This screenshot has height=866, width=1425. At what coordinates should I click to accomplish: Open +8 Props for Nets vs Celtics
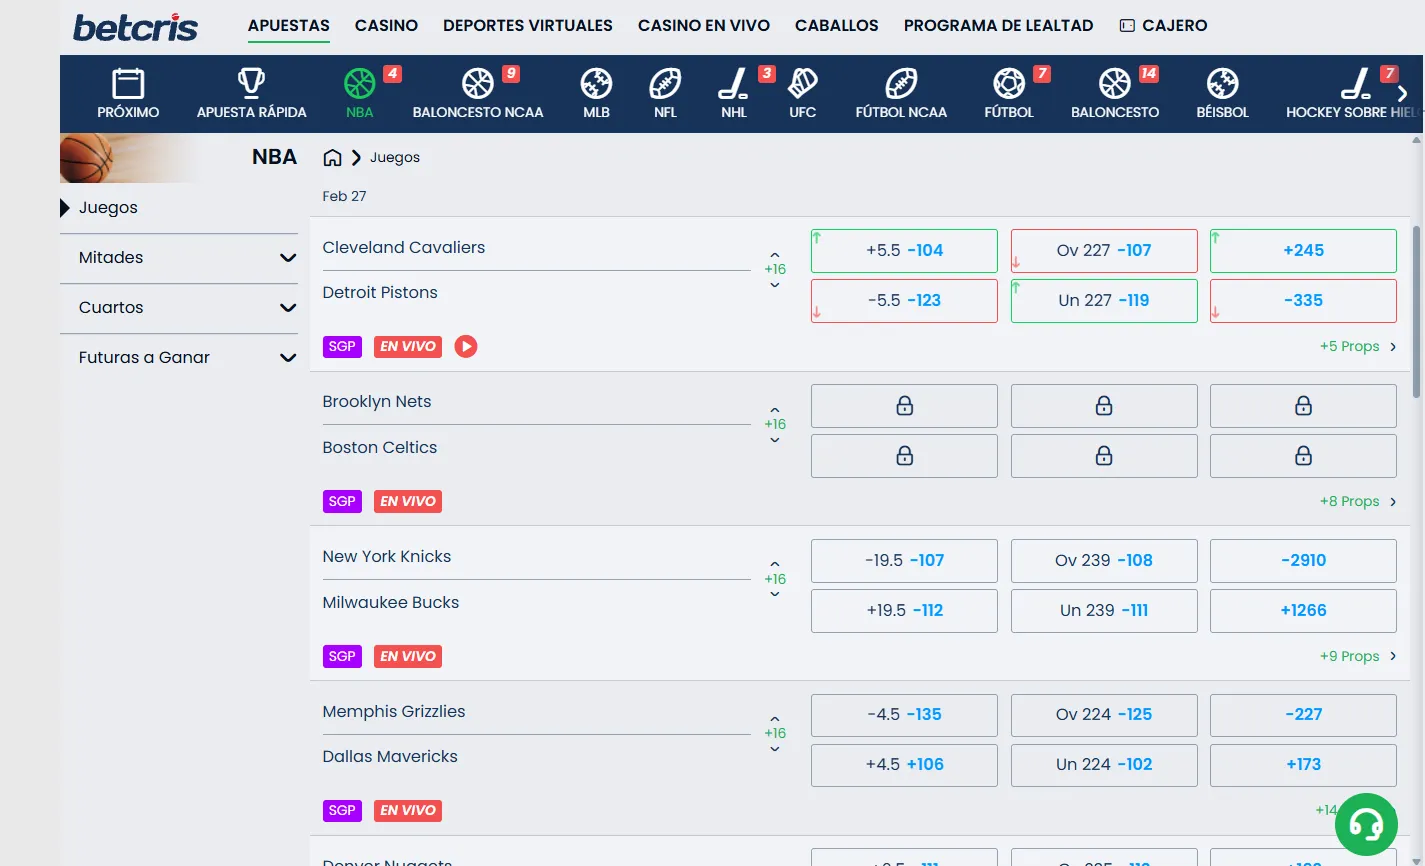coord(1357,502)
